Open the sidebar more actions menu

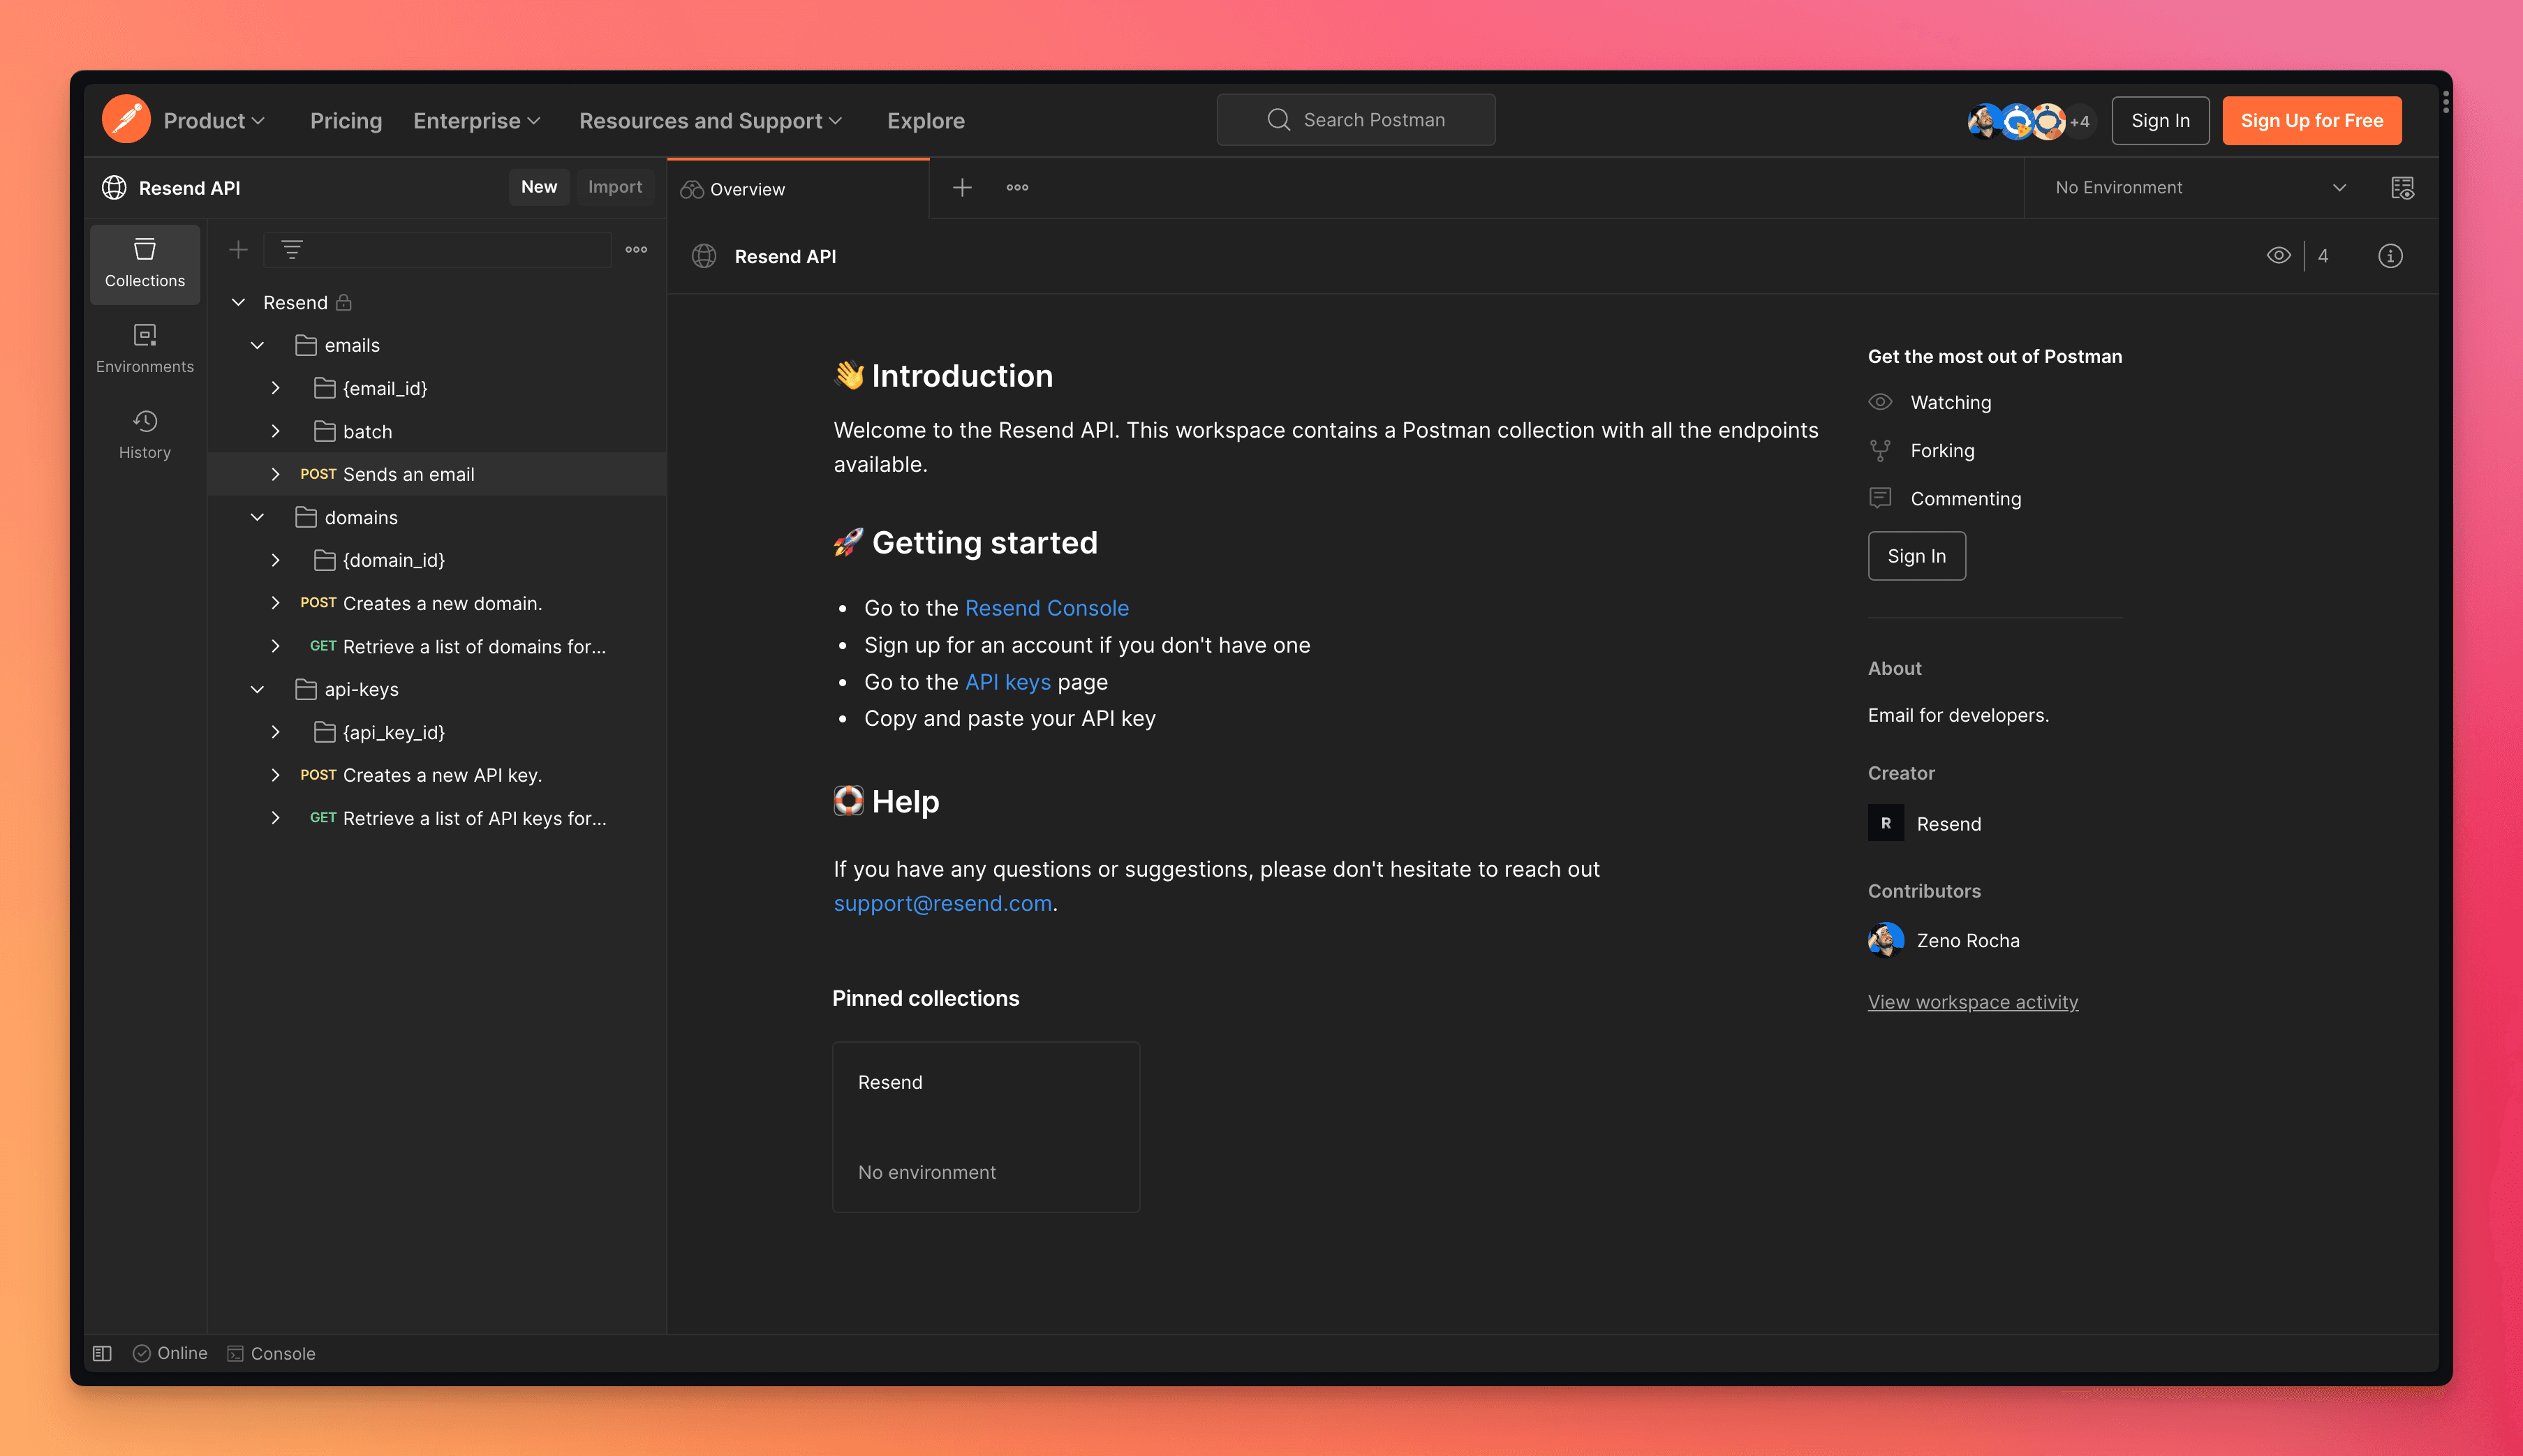click(x=636, y=249)
